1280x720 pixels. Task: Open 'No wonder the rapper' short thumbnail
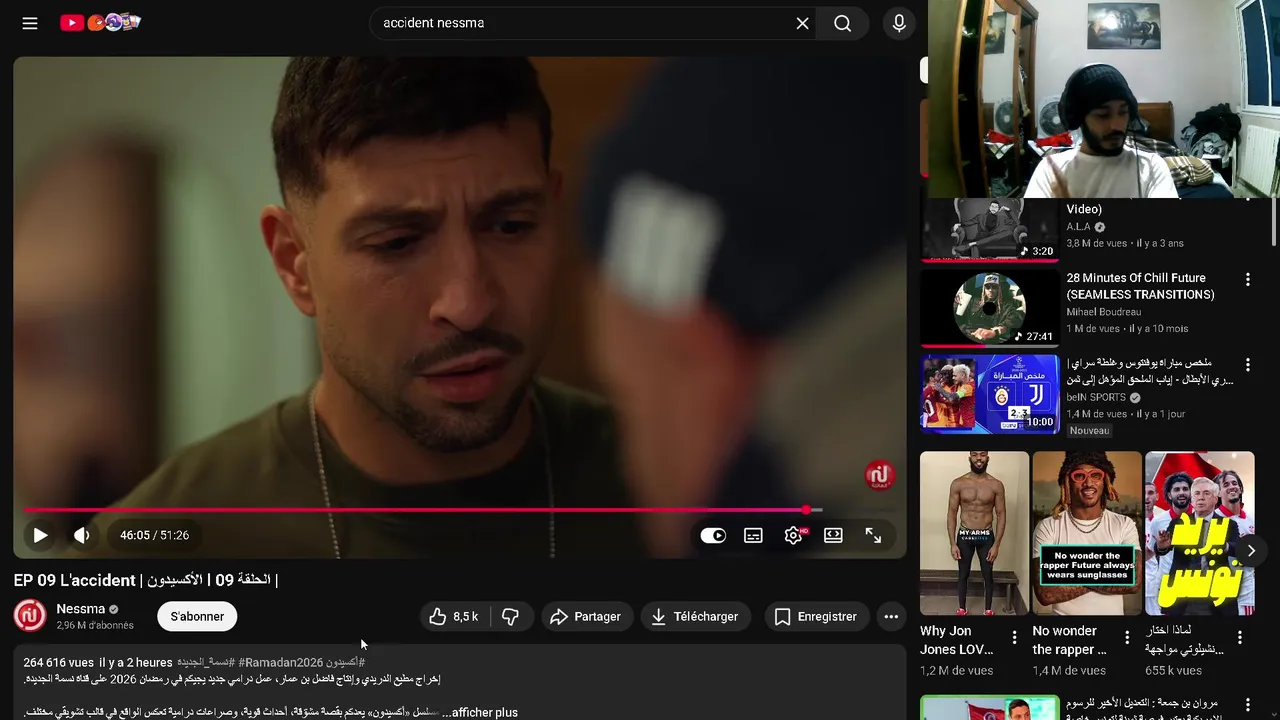coord(1087,533)
